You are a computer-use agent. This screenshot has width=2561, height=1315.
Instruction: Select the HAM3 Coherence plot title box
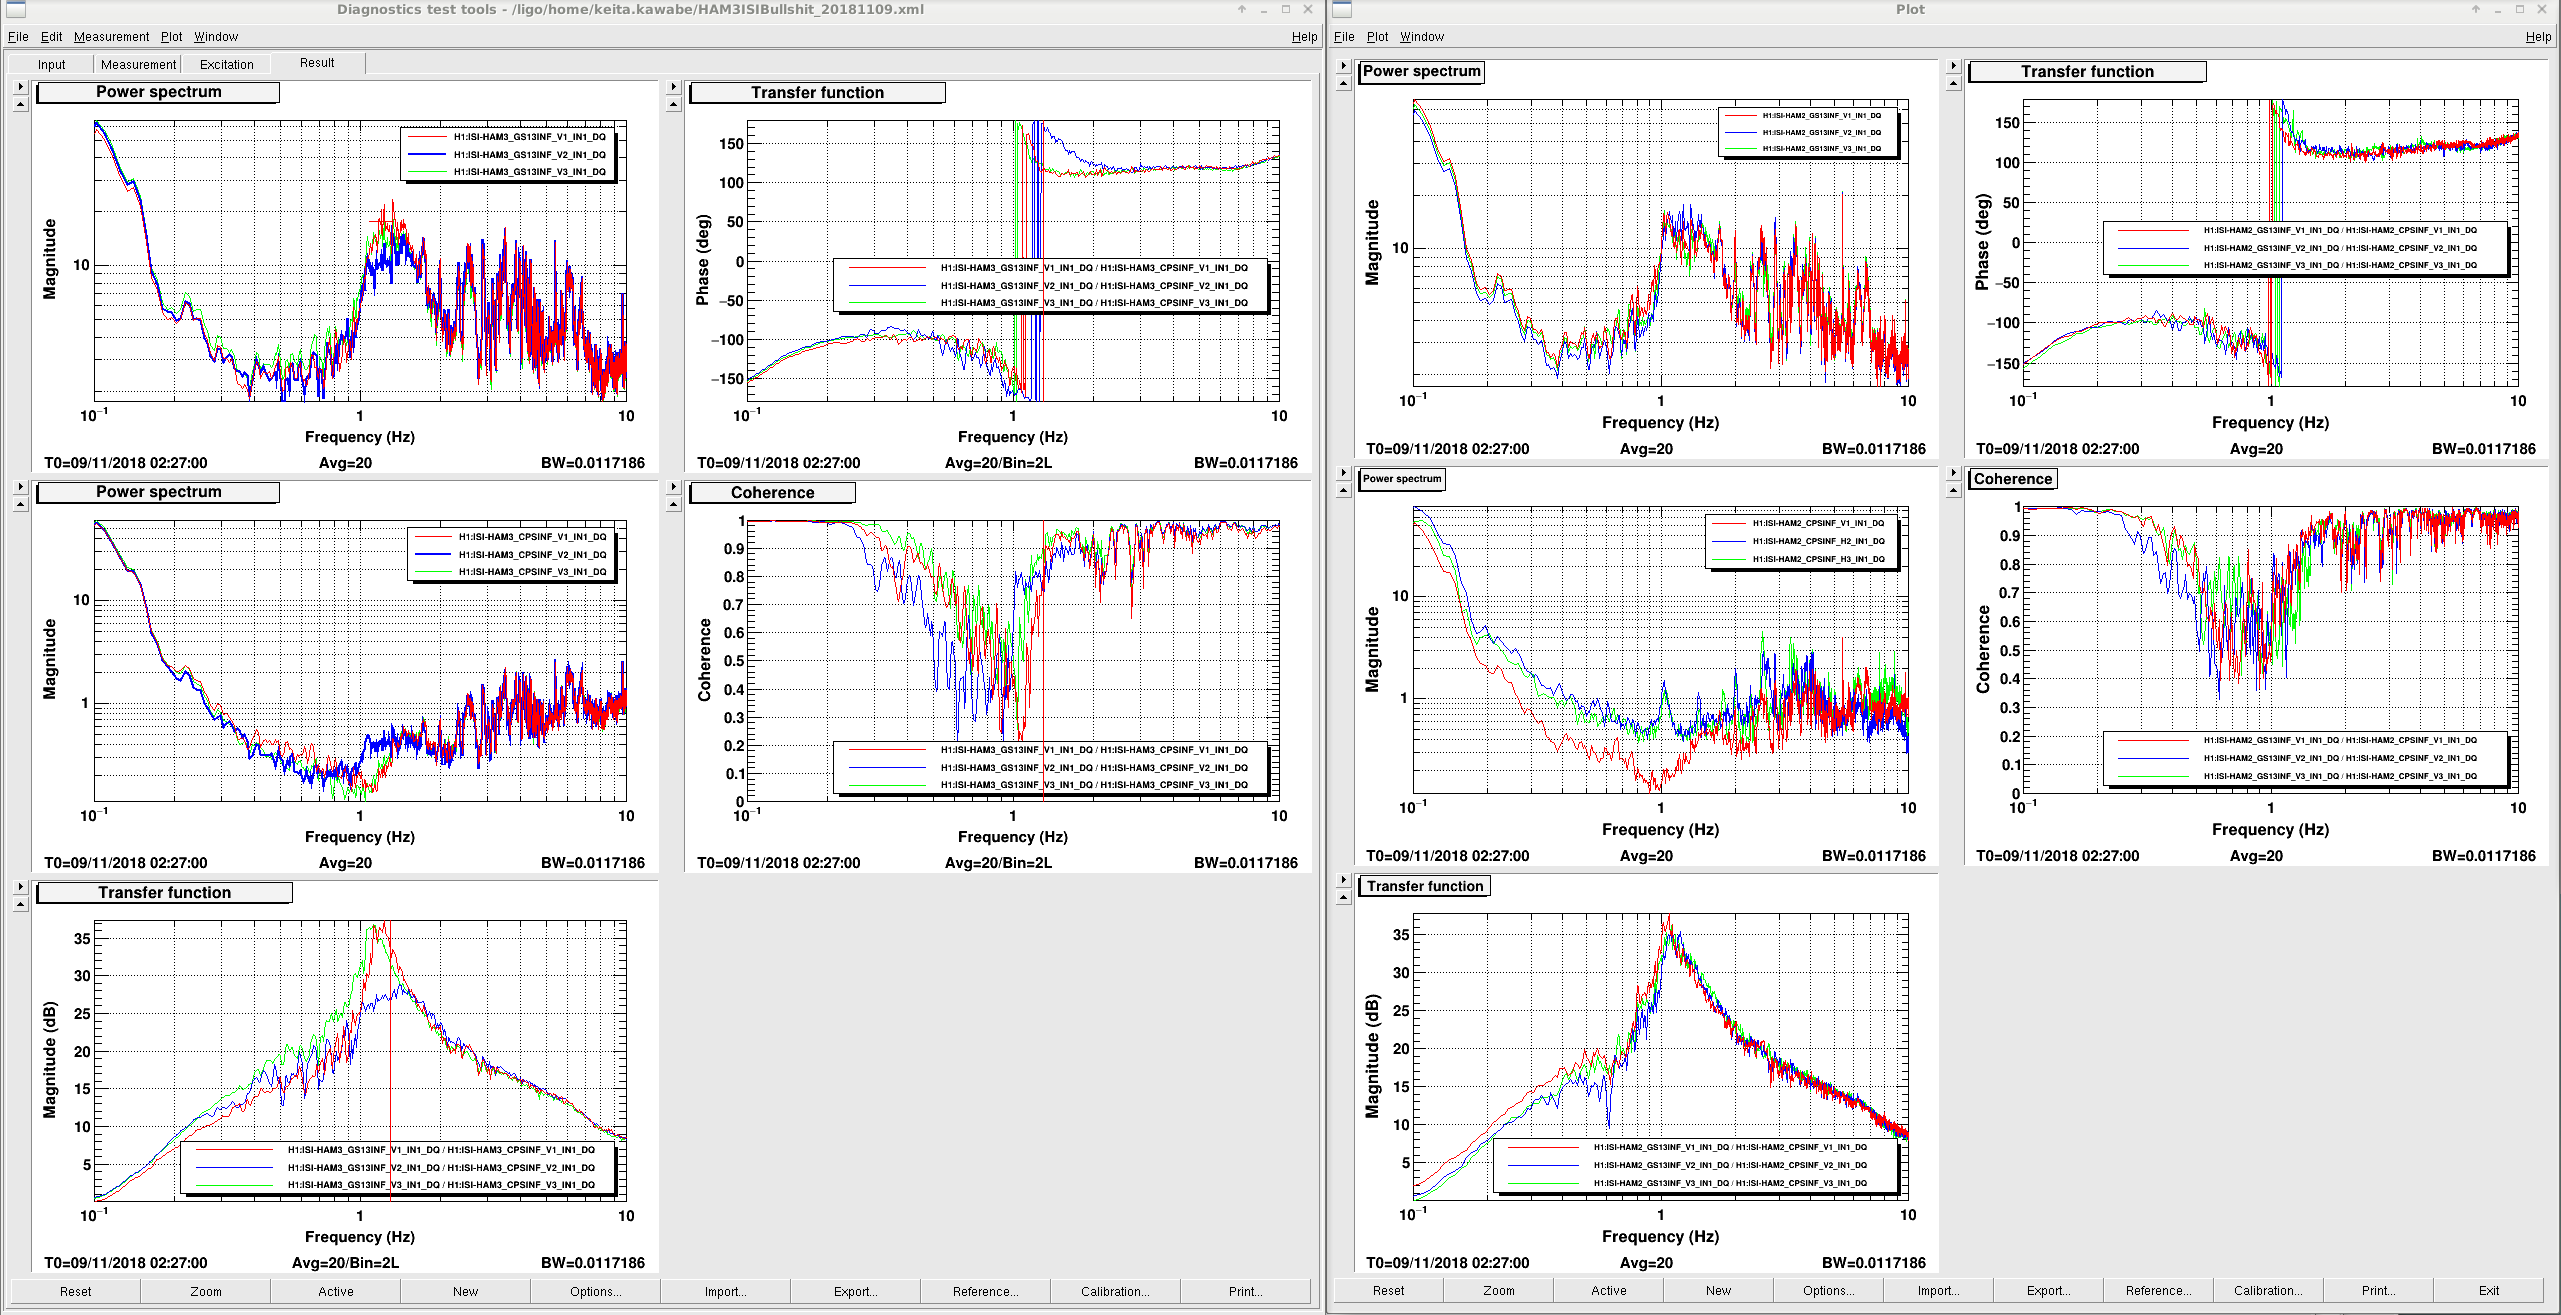tap(772, 492)
